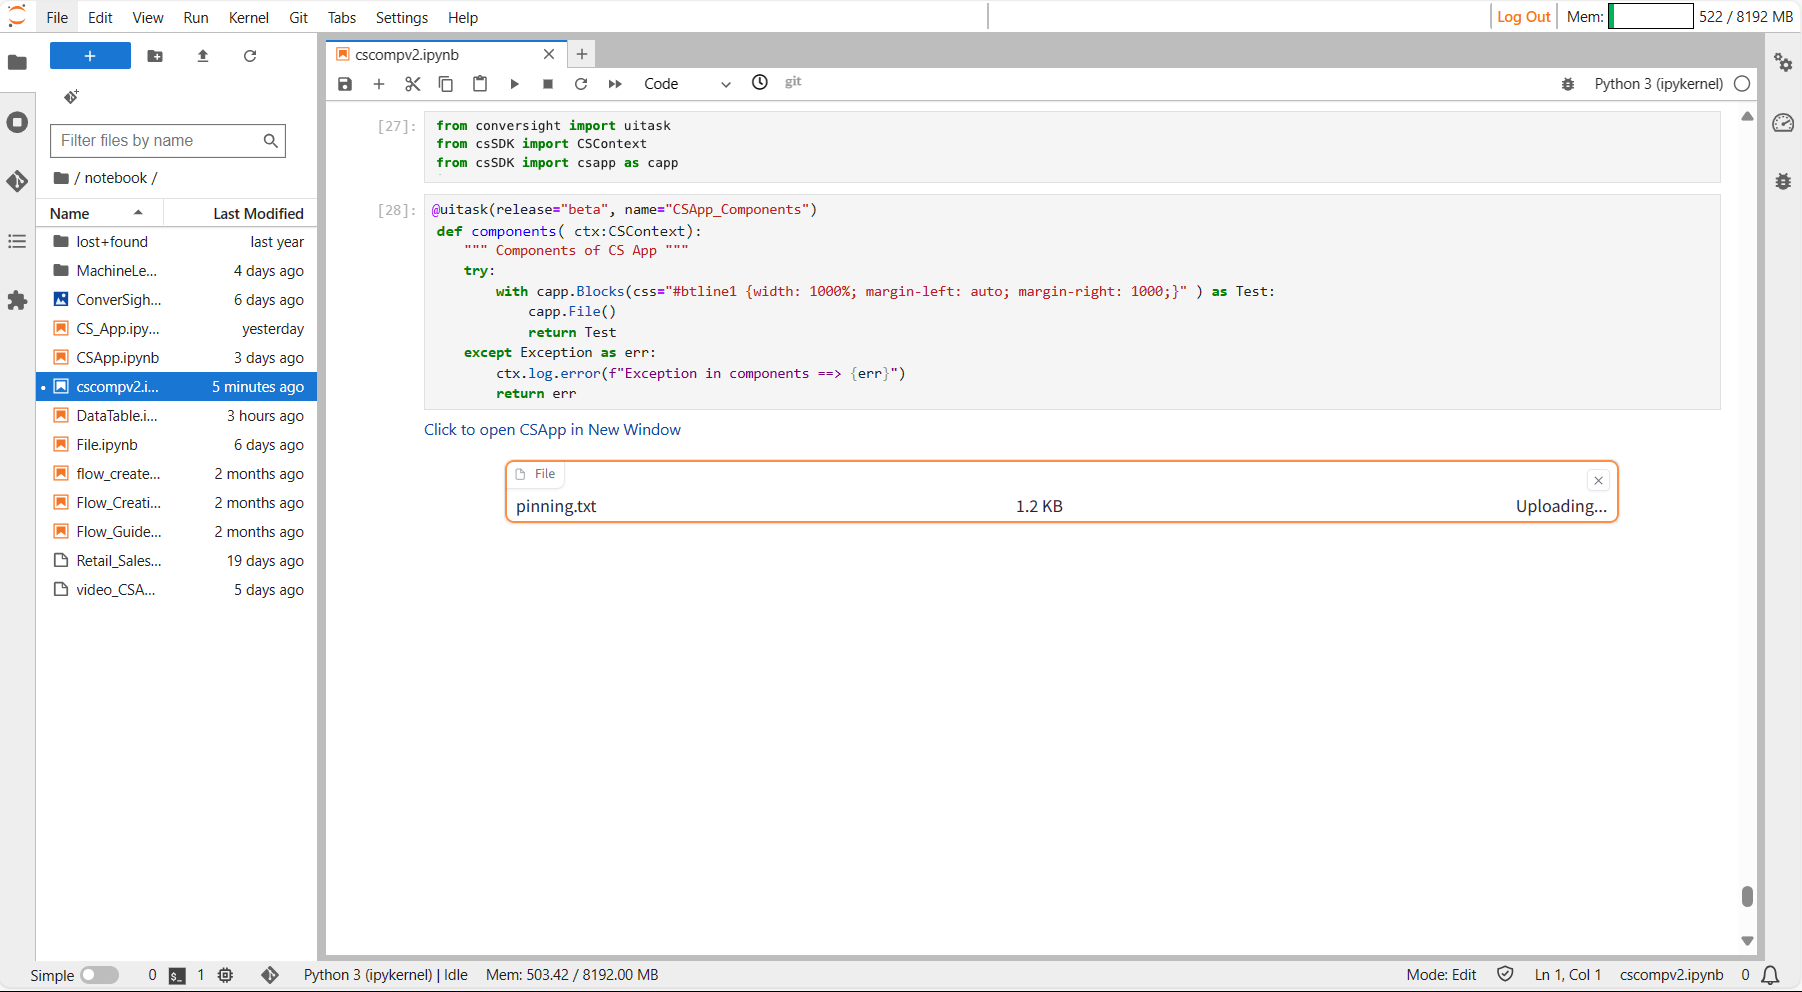Copy the selected cell
The image size is (1802, 992).
click(x=446, y=84)
